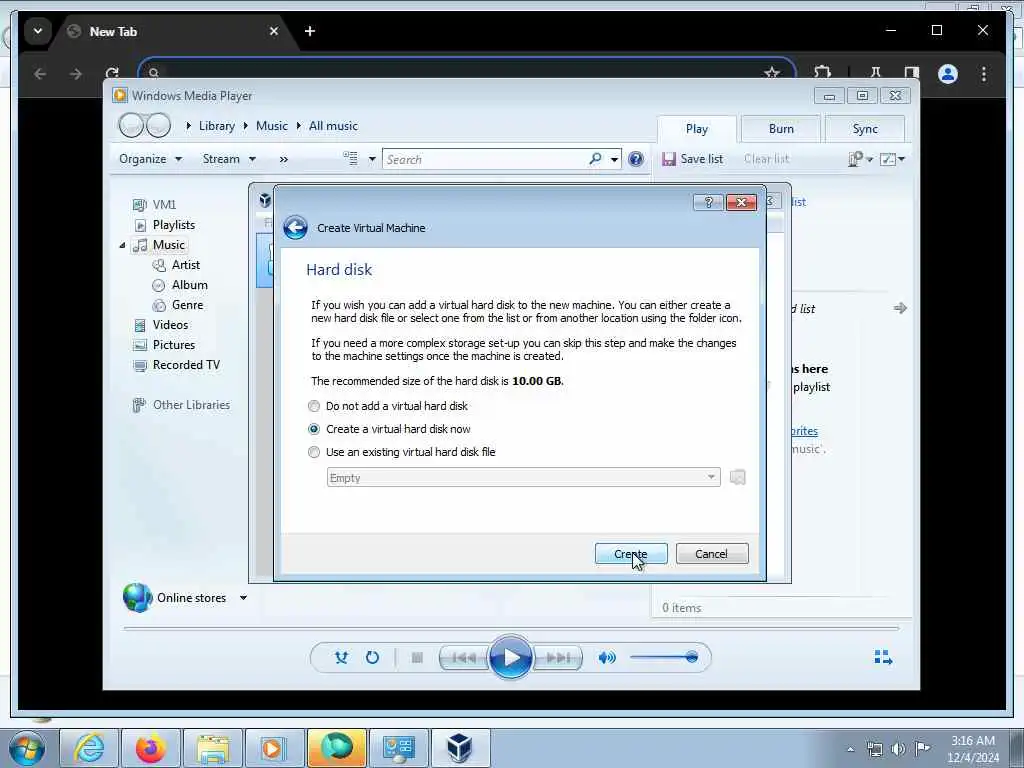Open the Empty hard disk file dropdown
The width and height of the screenshot is (1024, 768).
point(523,477)
